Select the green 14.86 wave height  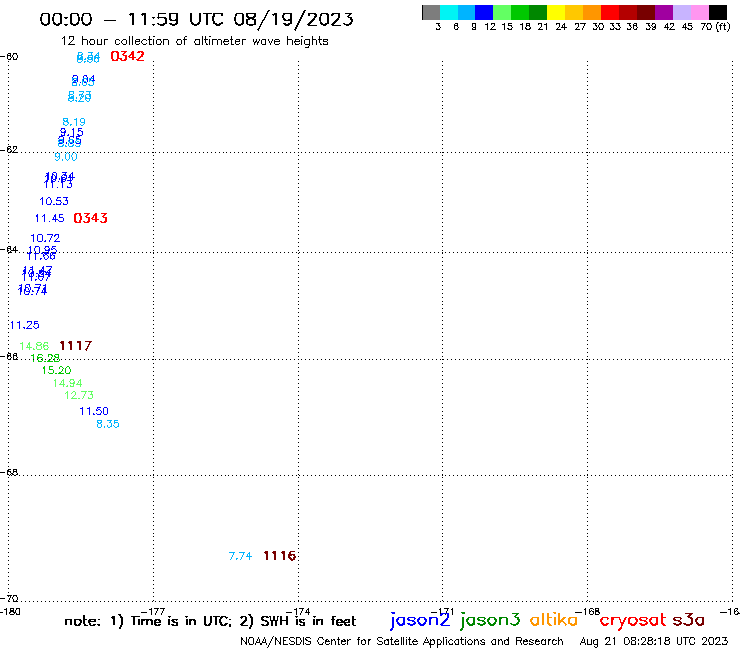coord(34,346)
